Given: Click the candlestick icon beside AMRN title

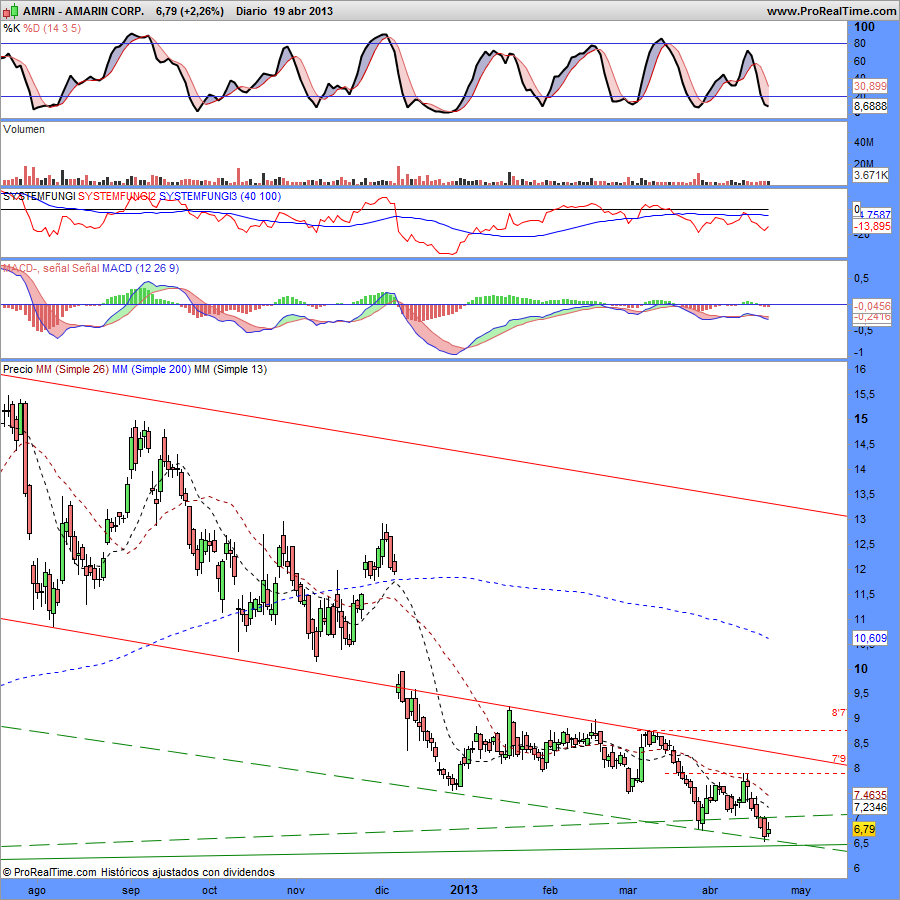Looking at the screenshot, I should tap(10, 11).
